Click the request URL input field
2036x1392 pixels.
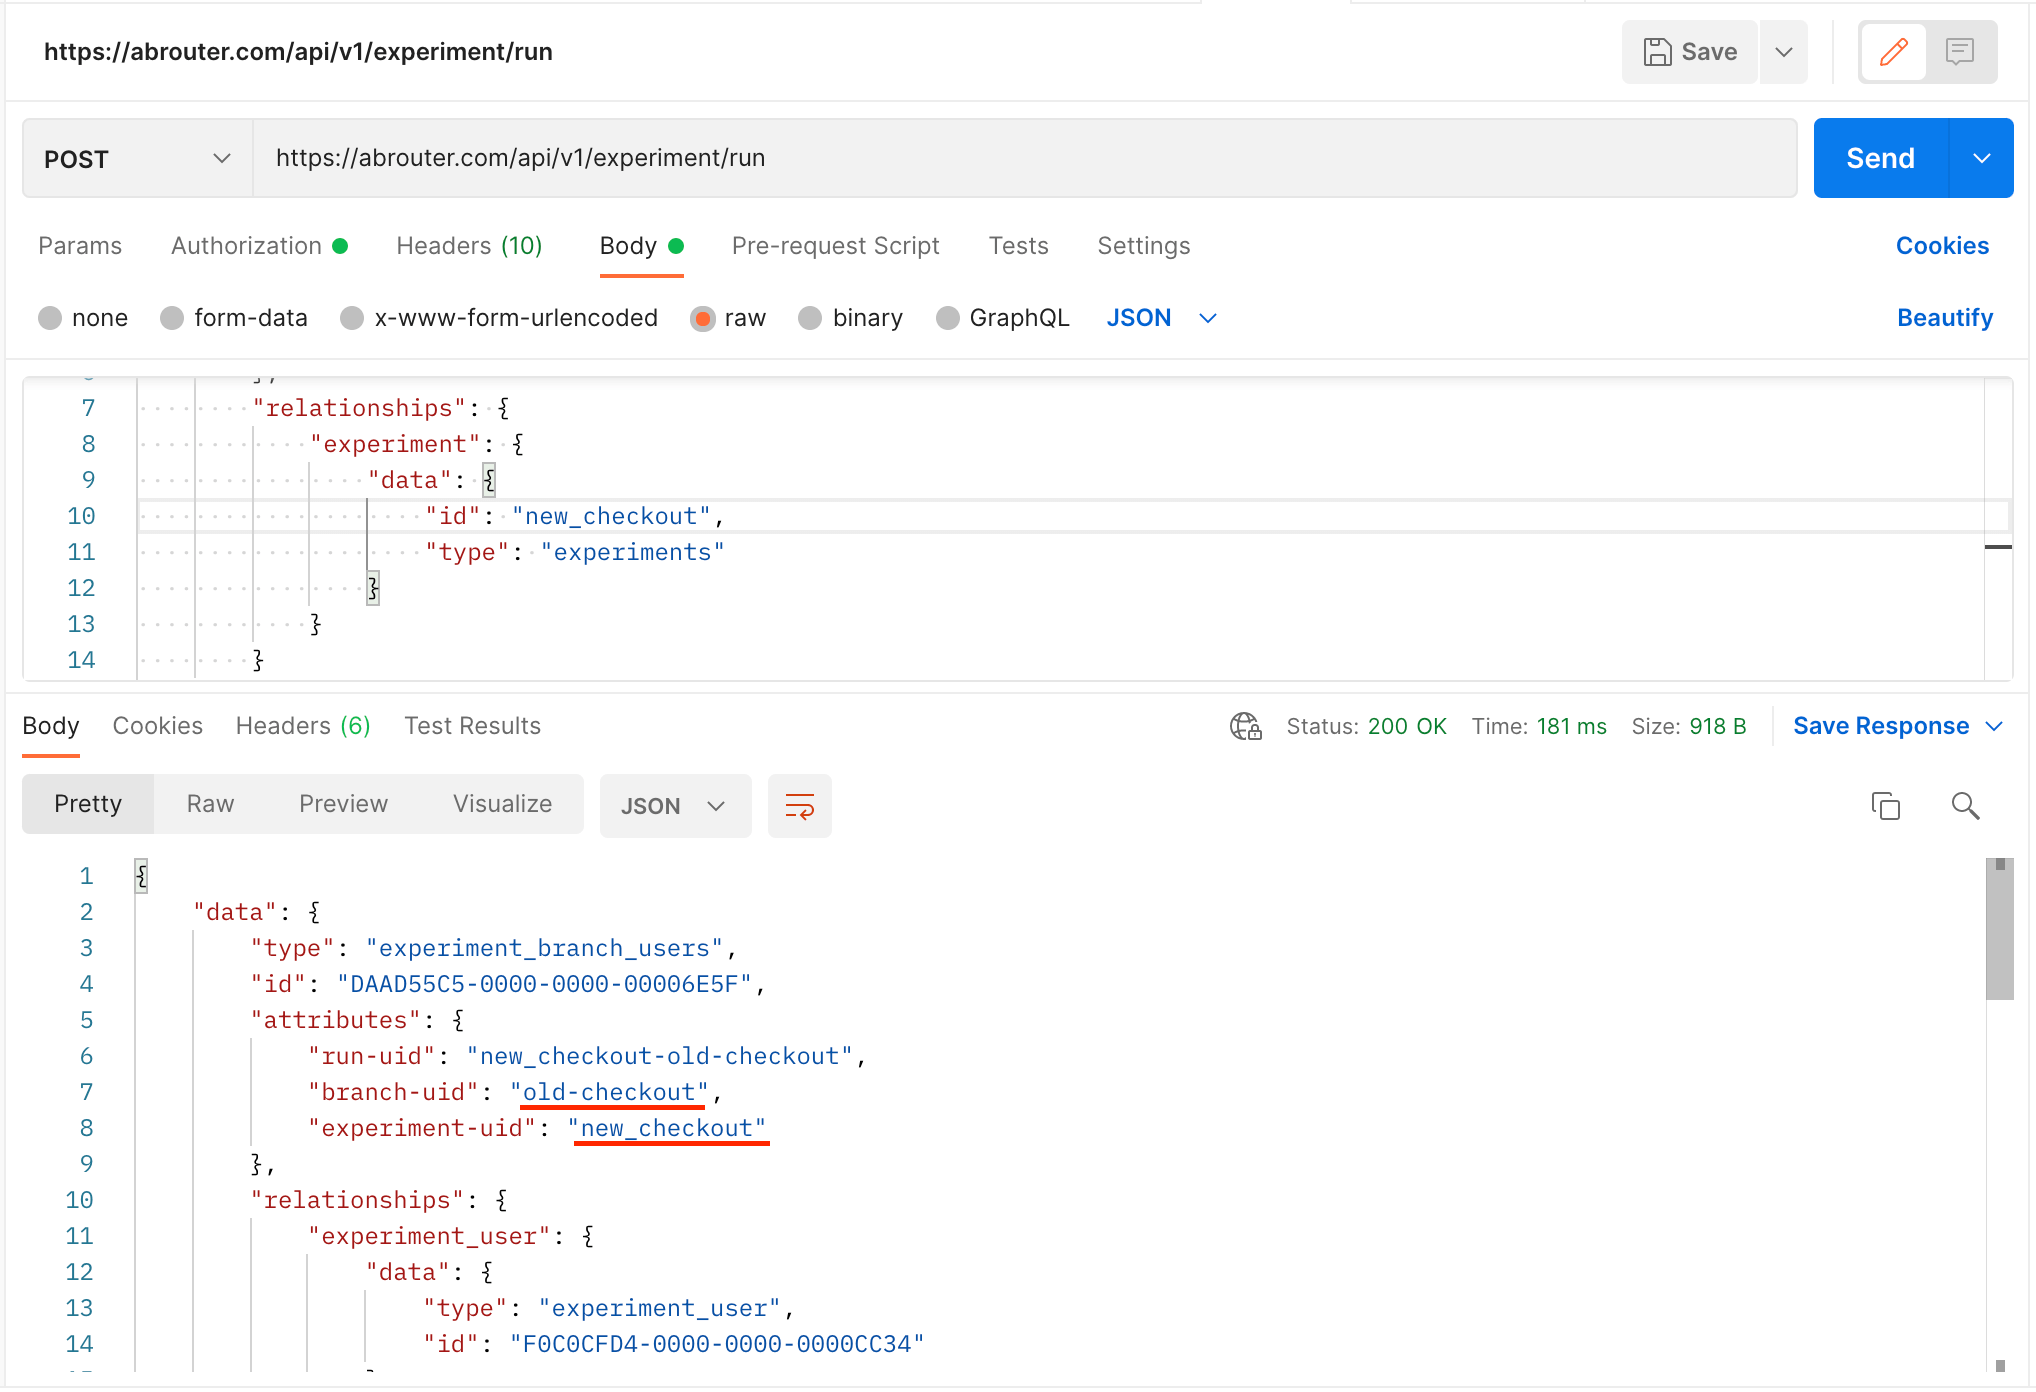pos(1025,159)
